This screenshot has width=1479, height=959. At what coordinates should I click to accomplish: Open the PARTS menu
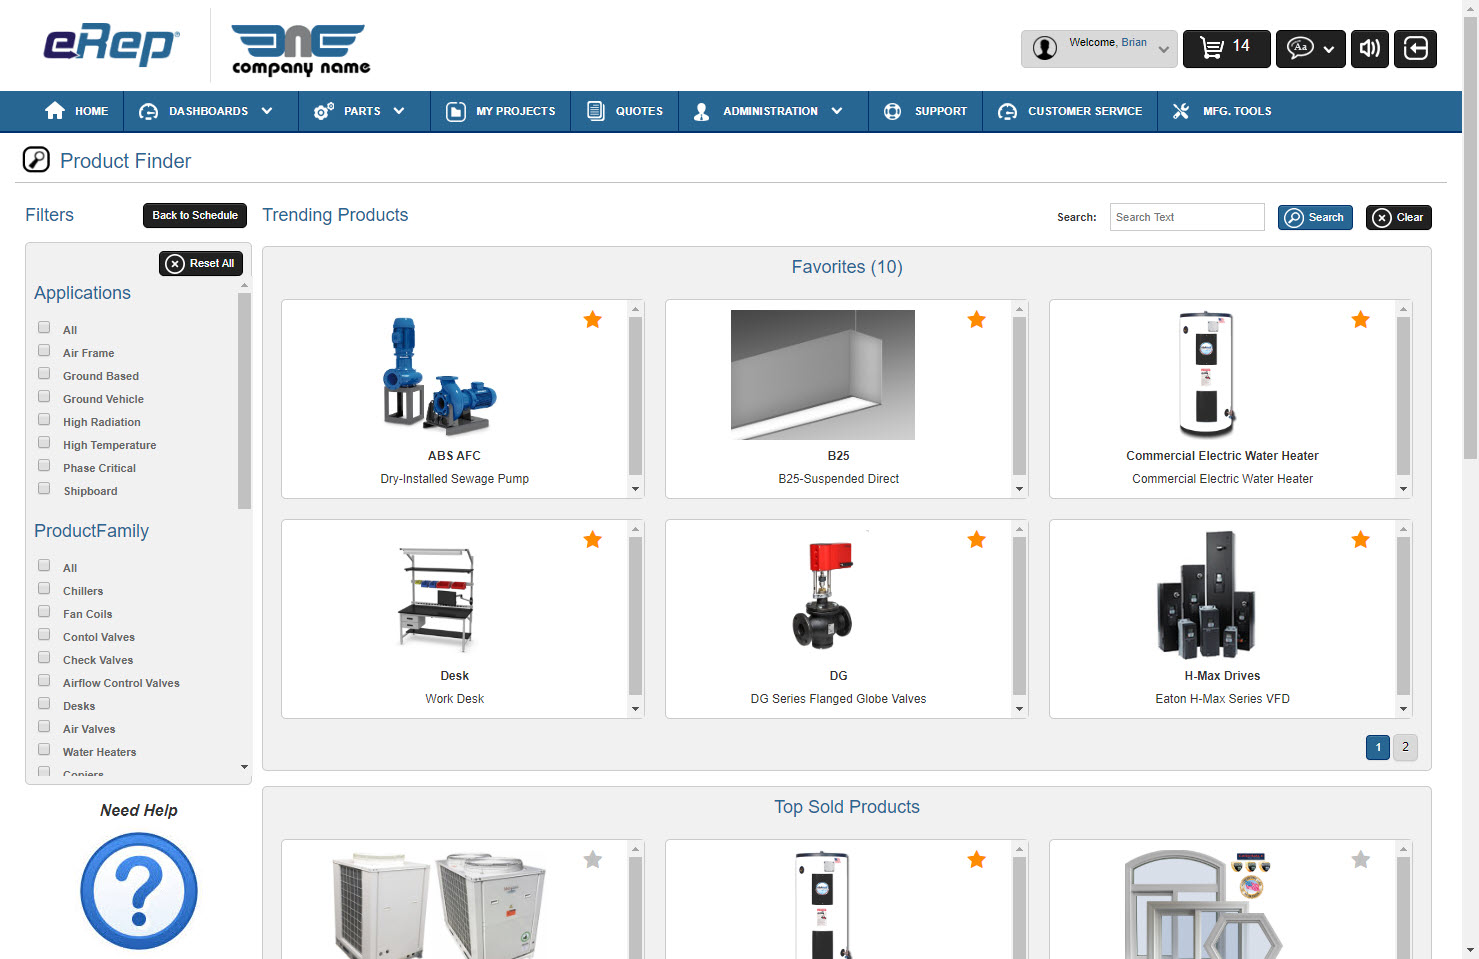(359, 111)
